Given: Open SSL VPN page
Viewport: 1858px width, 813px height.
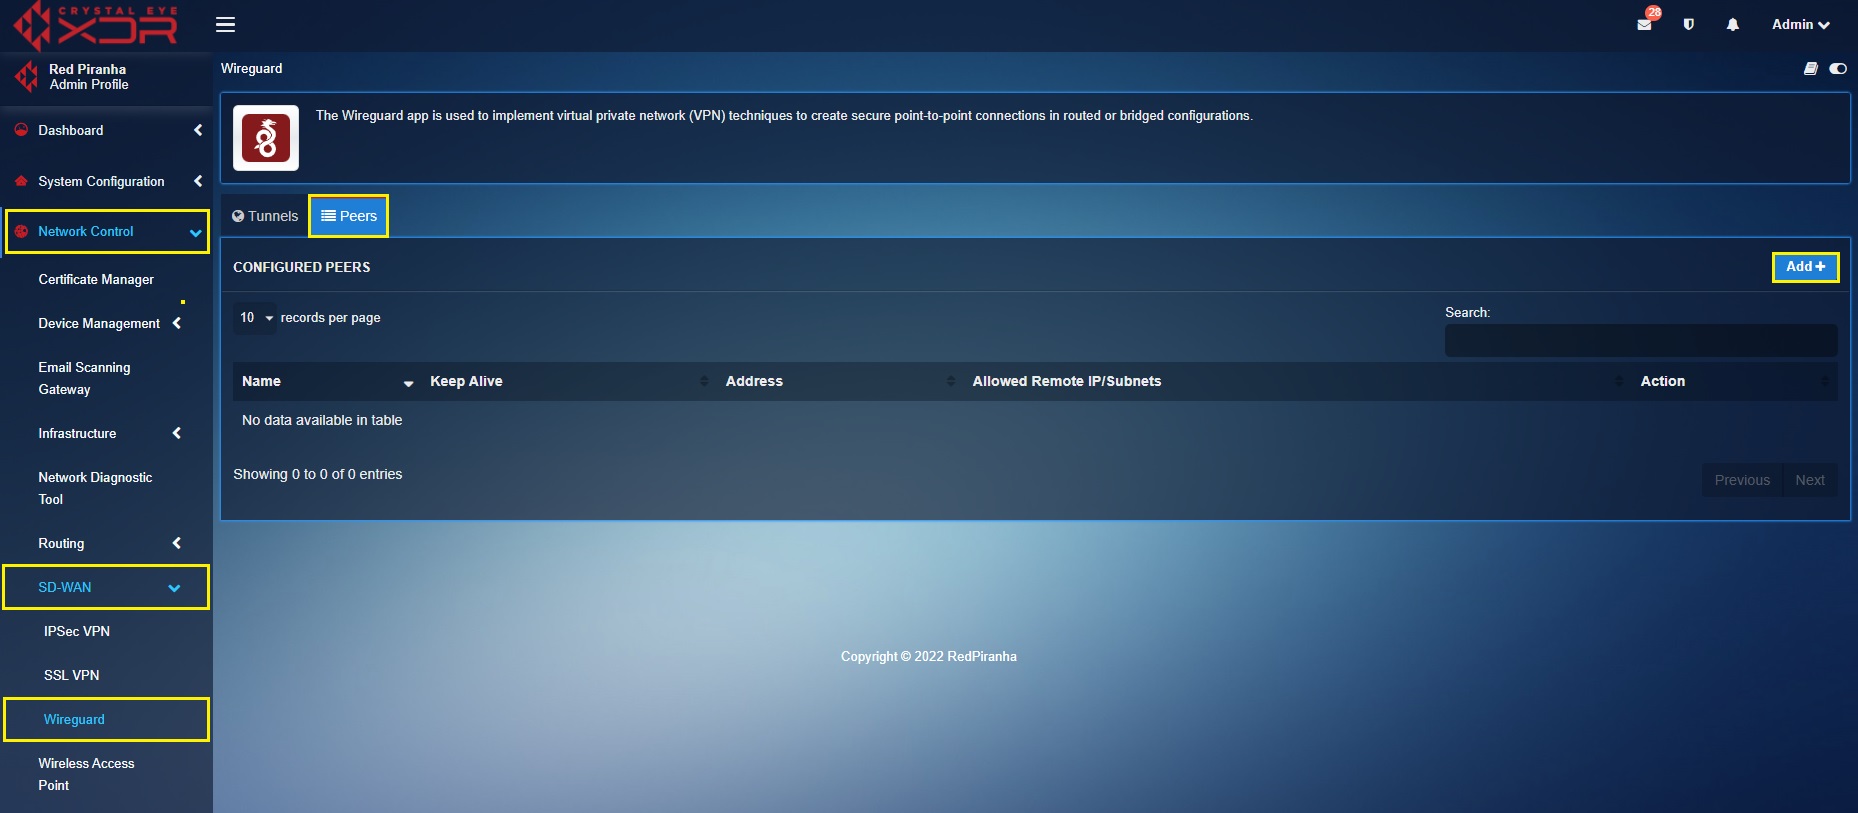Looking at the screenshot, I should point(72,675).
